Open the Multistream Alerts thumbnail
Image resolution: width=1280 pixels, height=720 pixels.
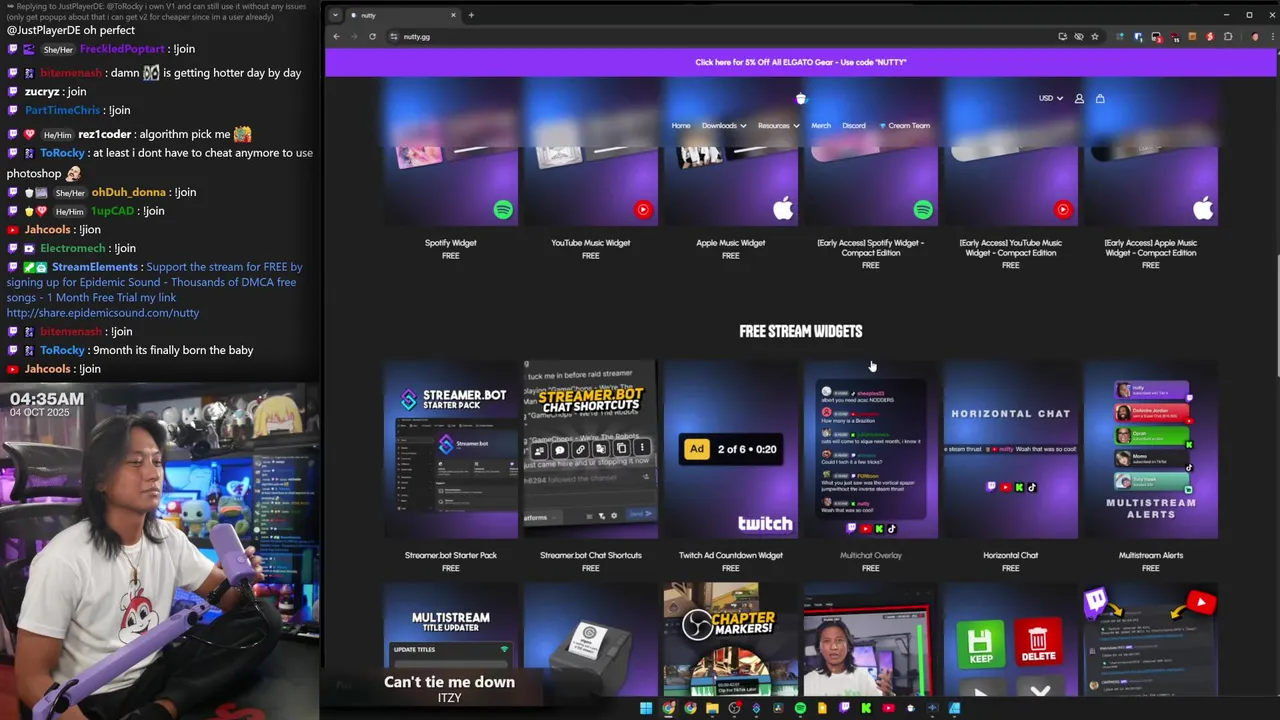tap(1150, 449)
